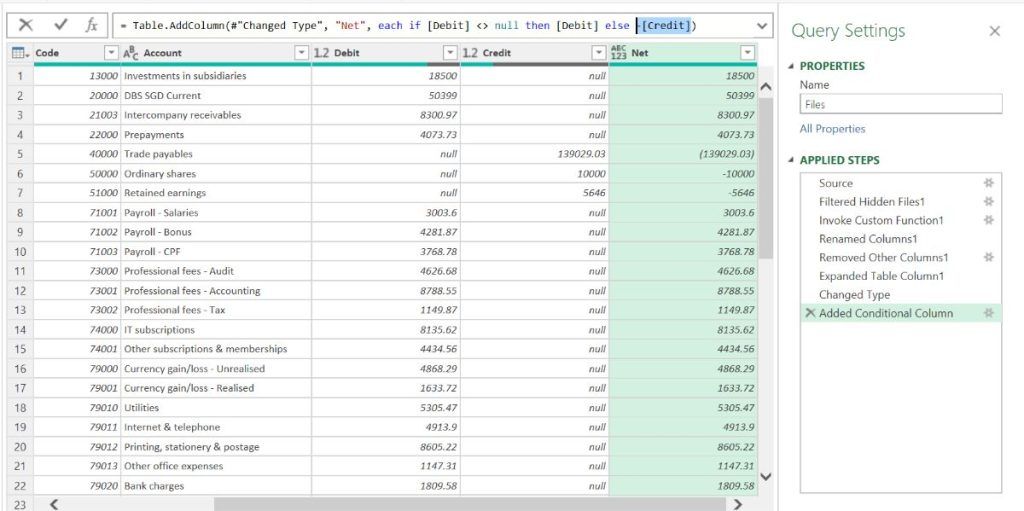1024x511 pixels.
Task: Click the Debit value 50399
Action: 386,95
